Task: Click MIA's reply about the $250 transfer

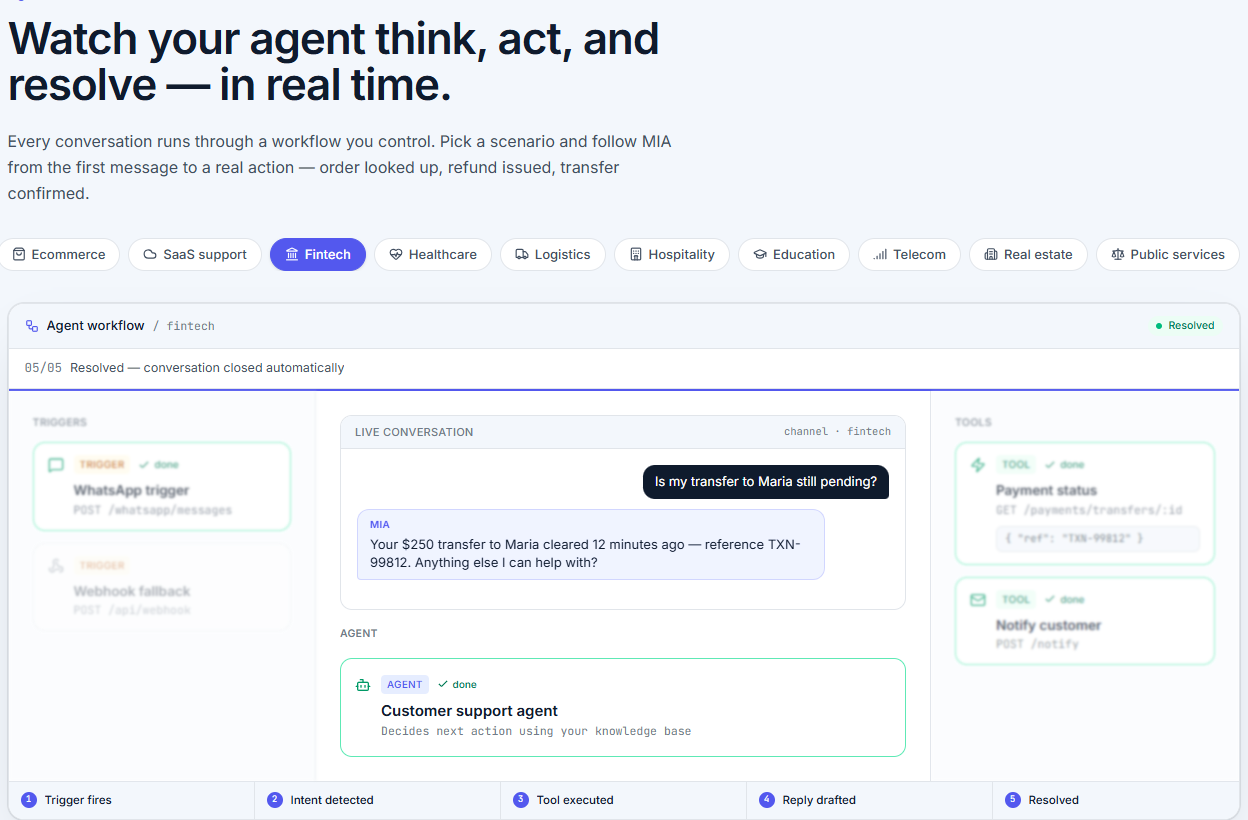Action: [x=591, y=545]
